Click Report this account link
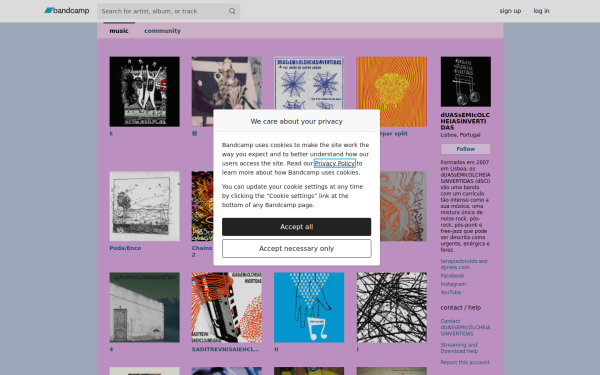The image size is (600, 375). [465, 362]
